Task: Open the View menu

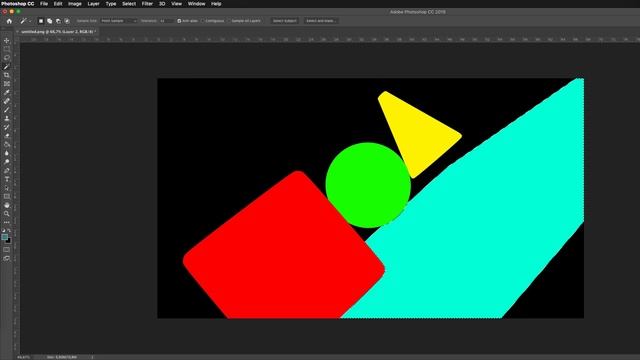Action: [176, 4]
